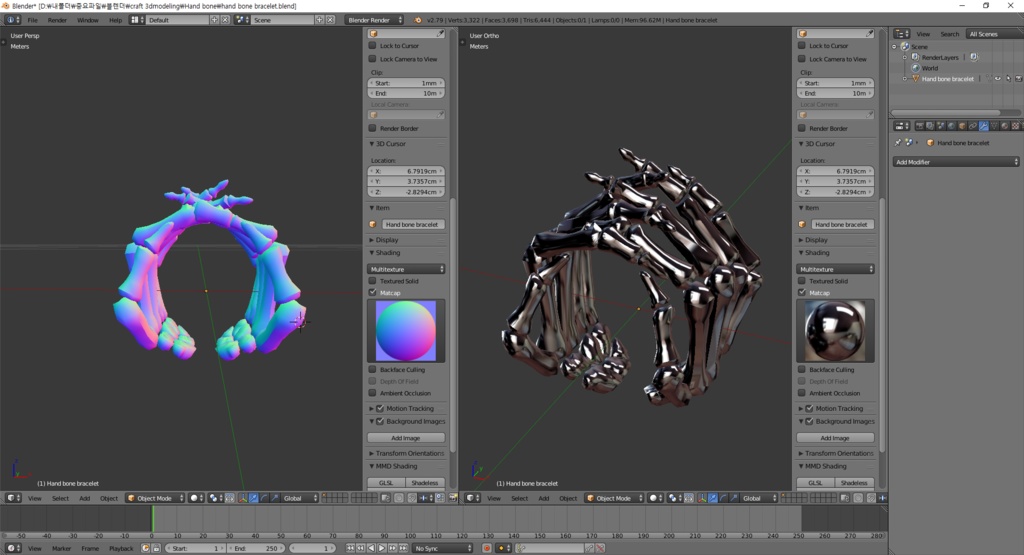1024x555 pixels.
Task: Toggle the 3D manipulator icon in left viewport
Action: pos(243,498)
